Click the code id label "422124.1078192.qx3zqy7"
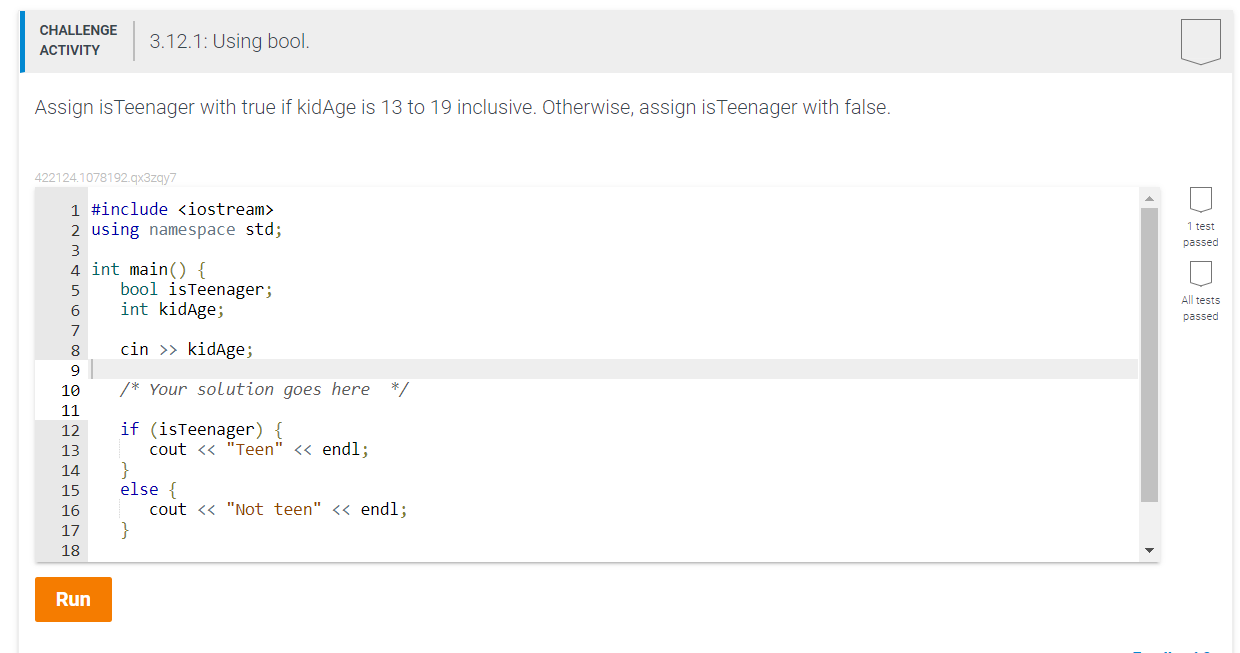The height and width of the screenshot is (653, 1240). pos(105,177)
